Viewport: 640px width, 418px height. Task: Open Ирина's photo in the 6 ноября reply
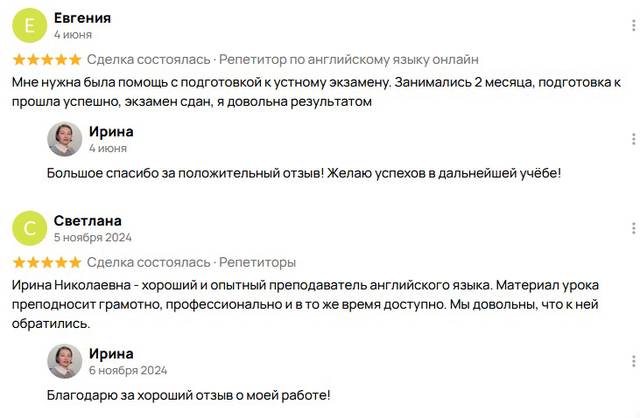pos(65,361)
